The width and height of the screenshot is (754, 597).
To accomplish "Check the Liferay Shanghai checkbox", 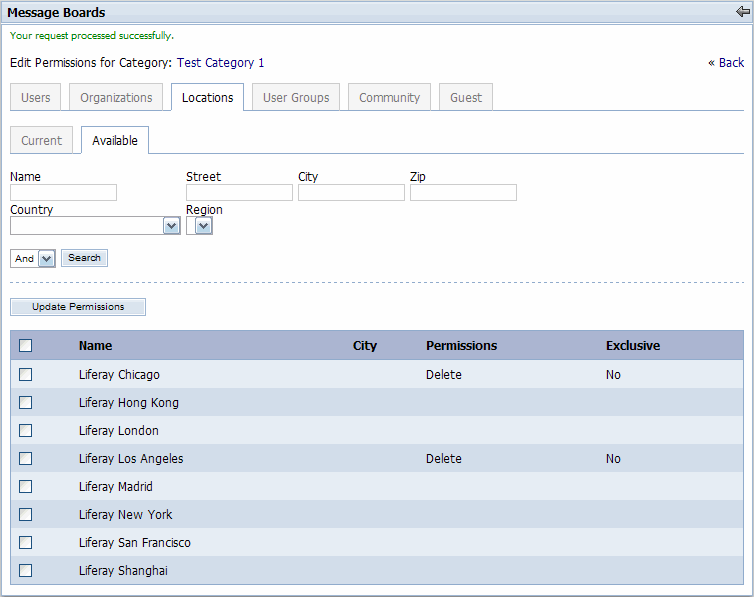I will click(26, 571).
